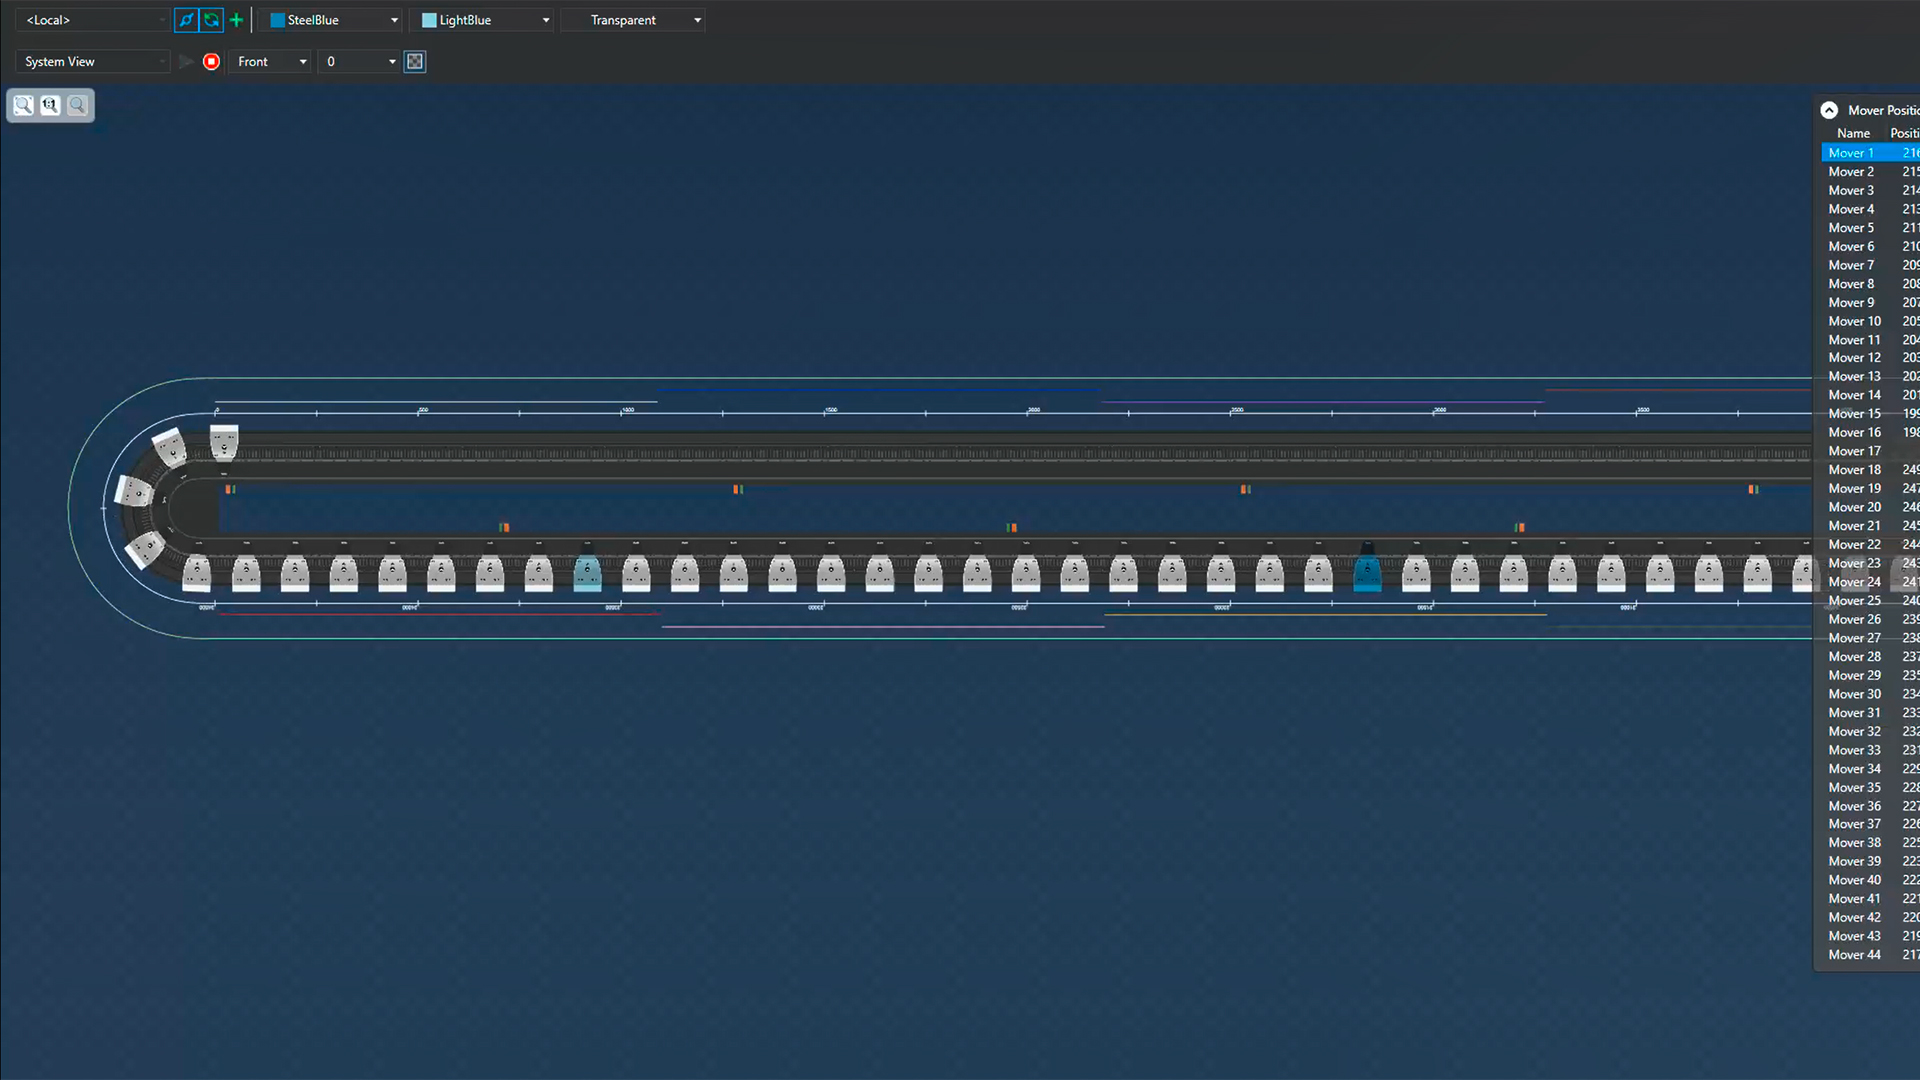Viewport: 1920px width, 1080px height.
Task: Open the SteelBlue color dropdown
Action: click(330, 19)
